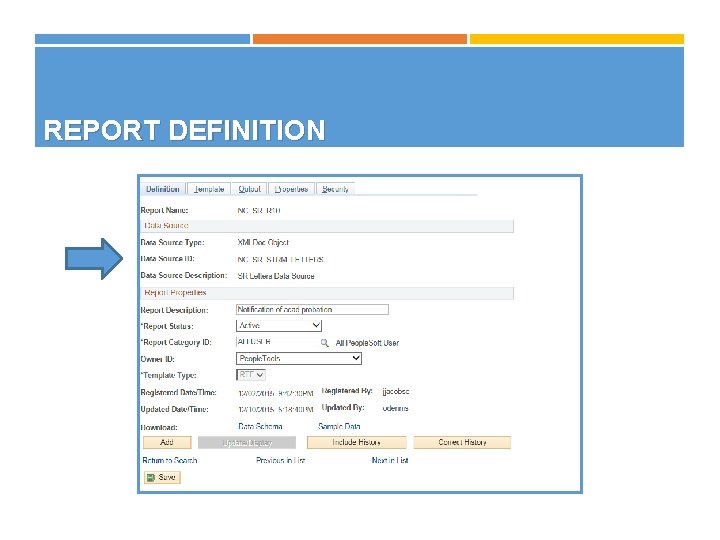This screenshot has height=540, width=720.
Task: Save the report definition
Action: pos(162,478)
